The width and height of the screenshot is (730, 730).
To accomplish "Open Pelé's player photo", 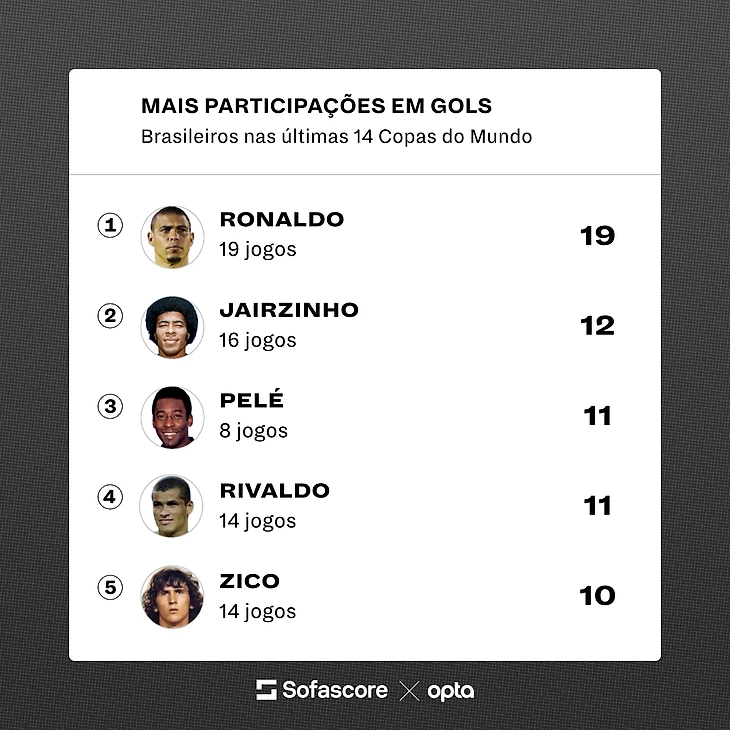I will coord(172,418).
